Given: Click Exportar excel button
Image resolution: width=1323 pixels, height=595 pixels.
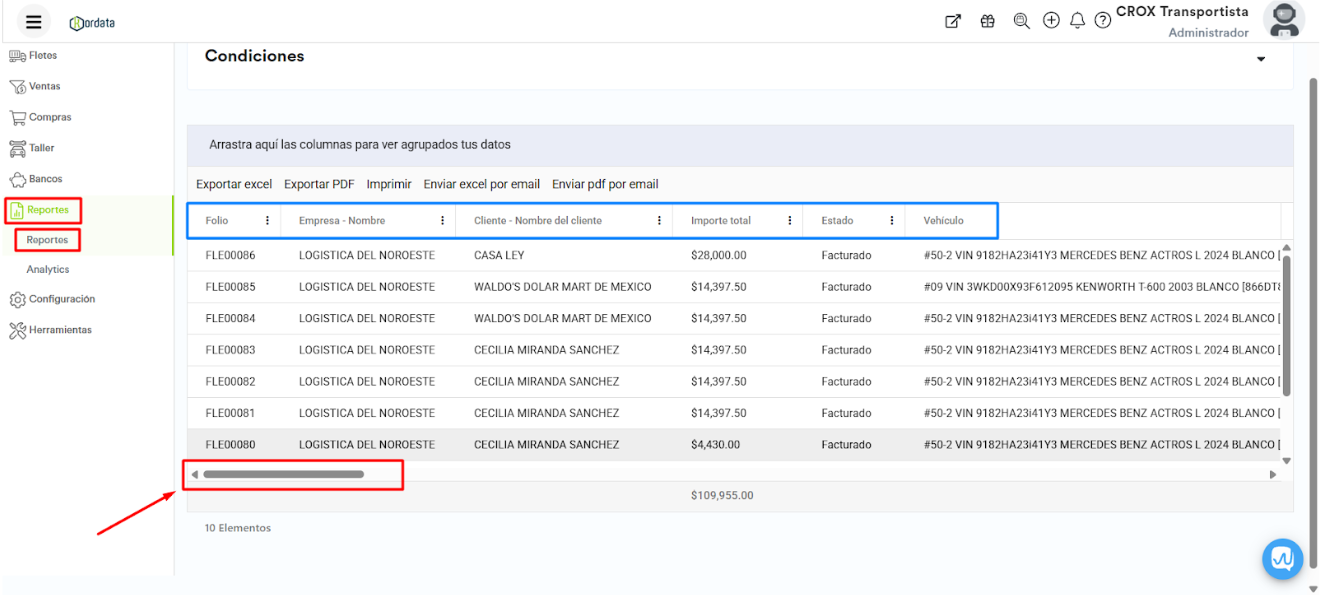Looking at the screenshot, I should click(x=234, y=184).
